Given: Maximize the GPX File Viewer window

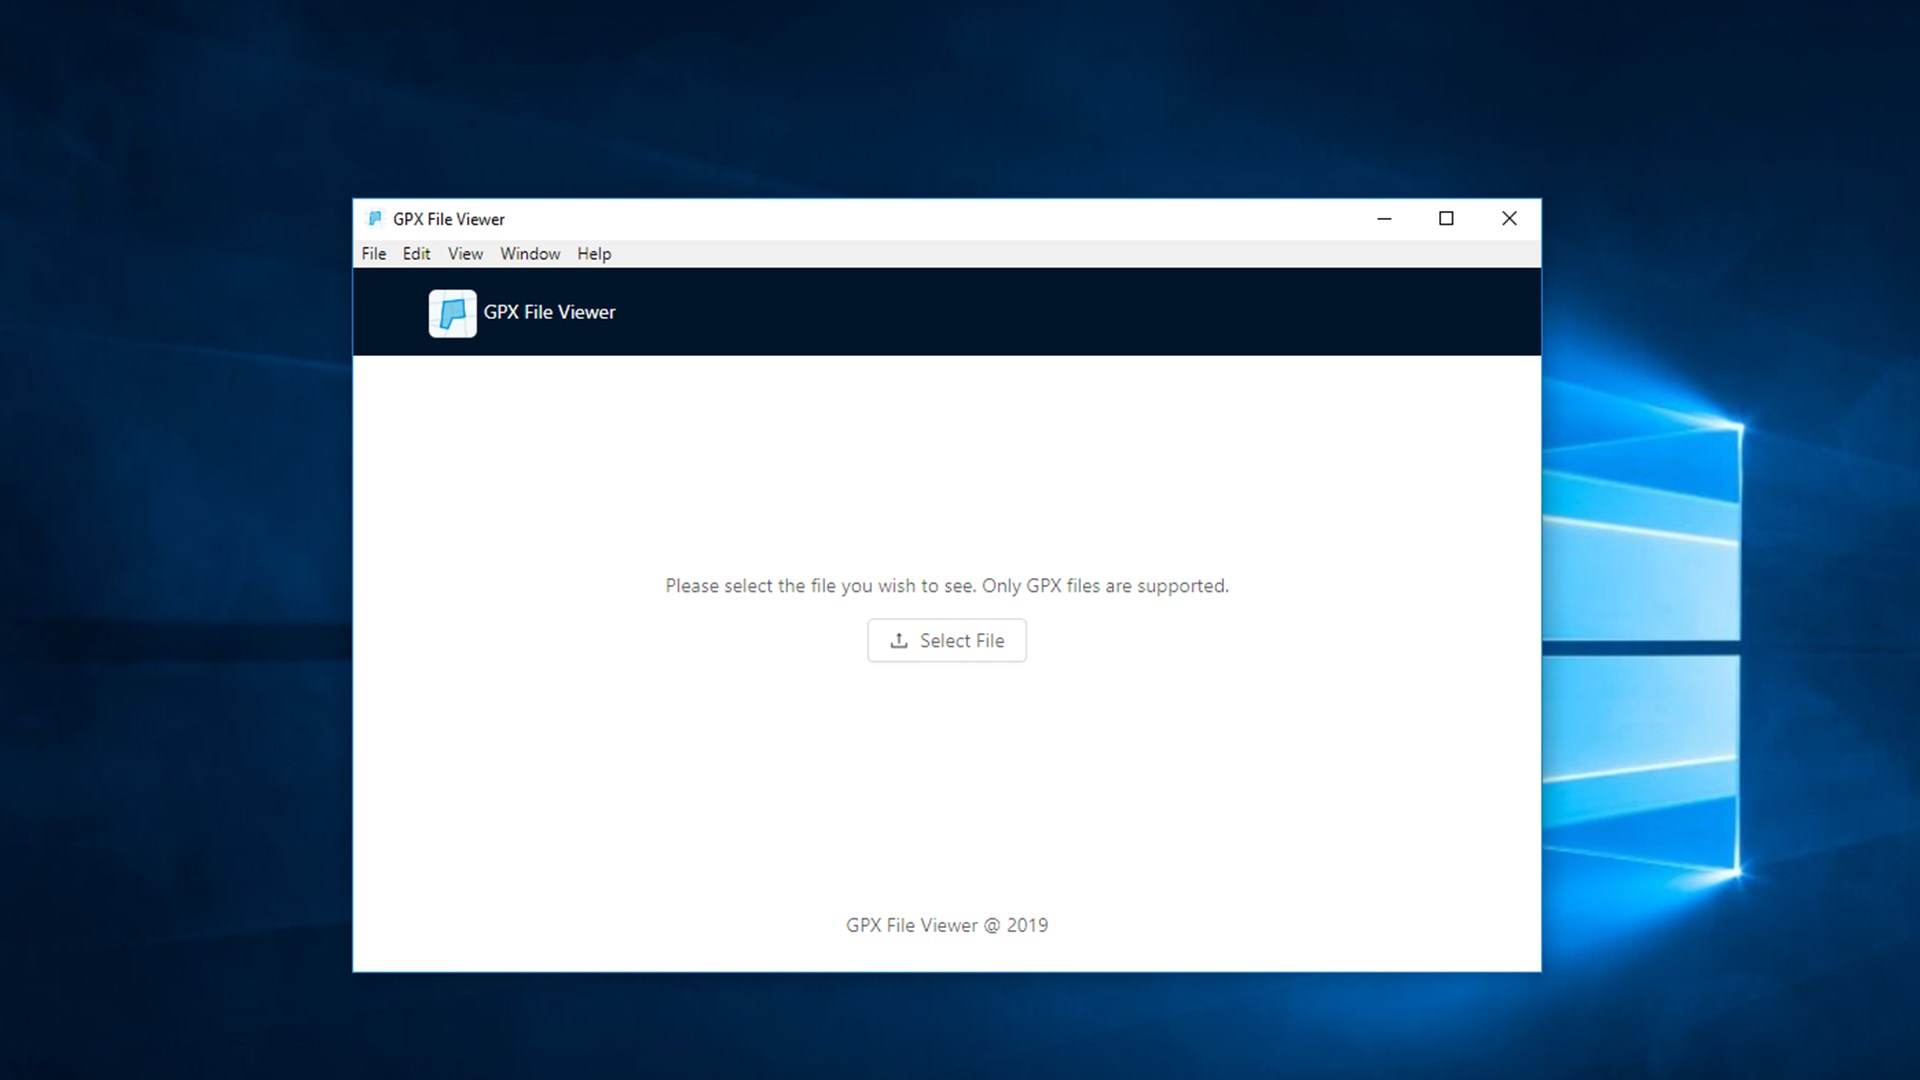Looking at the screenshot, I should [1446, 219].
